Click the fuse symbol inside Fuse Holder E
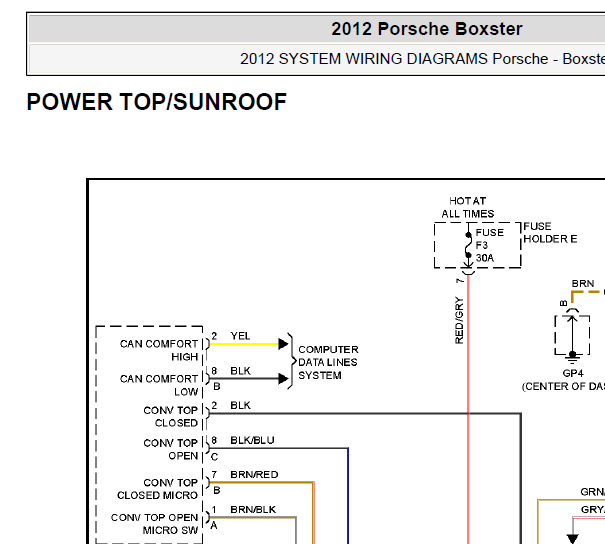Viewport: 605px width, 544px height. click(x=468, y=245)
